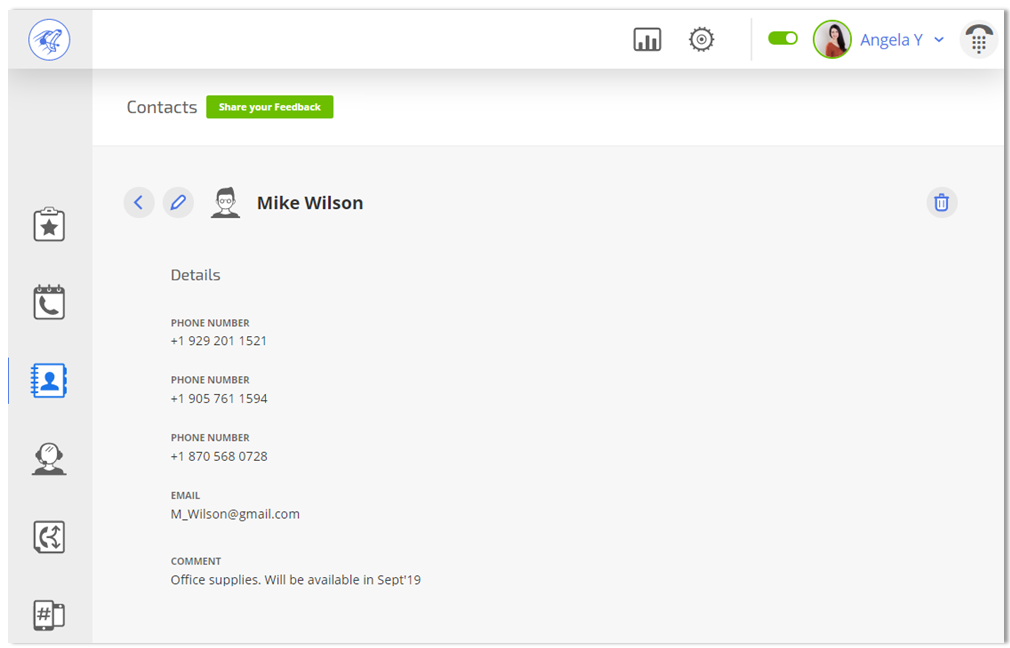Click the app logo in the corner
Viewport: 1010px width, 648px height.
pyautogui.click(x=49, y=40)
